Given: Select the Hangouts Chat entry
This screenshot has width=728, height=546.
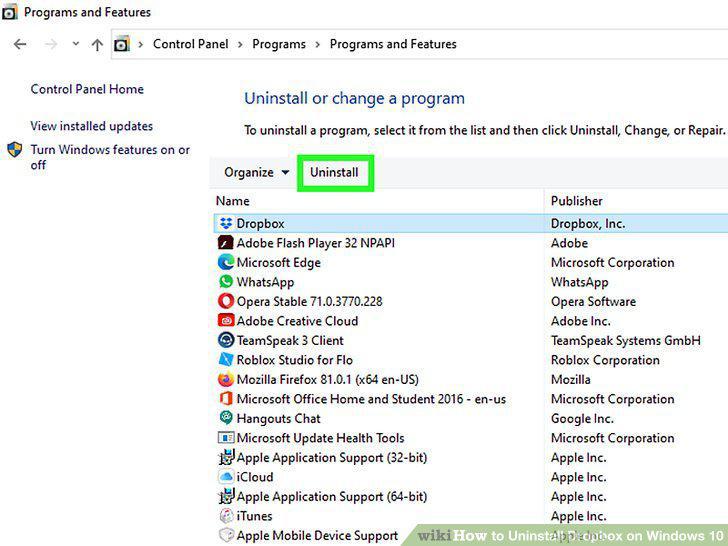Looking at the screenshot, I should (x=279, y=418).
